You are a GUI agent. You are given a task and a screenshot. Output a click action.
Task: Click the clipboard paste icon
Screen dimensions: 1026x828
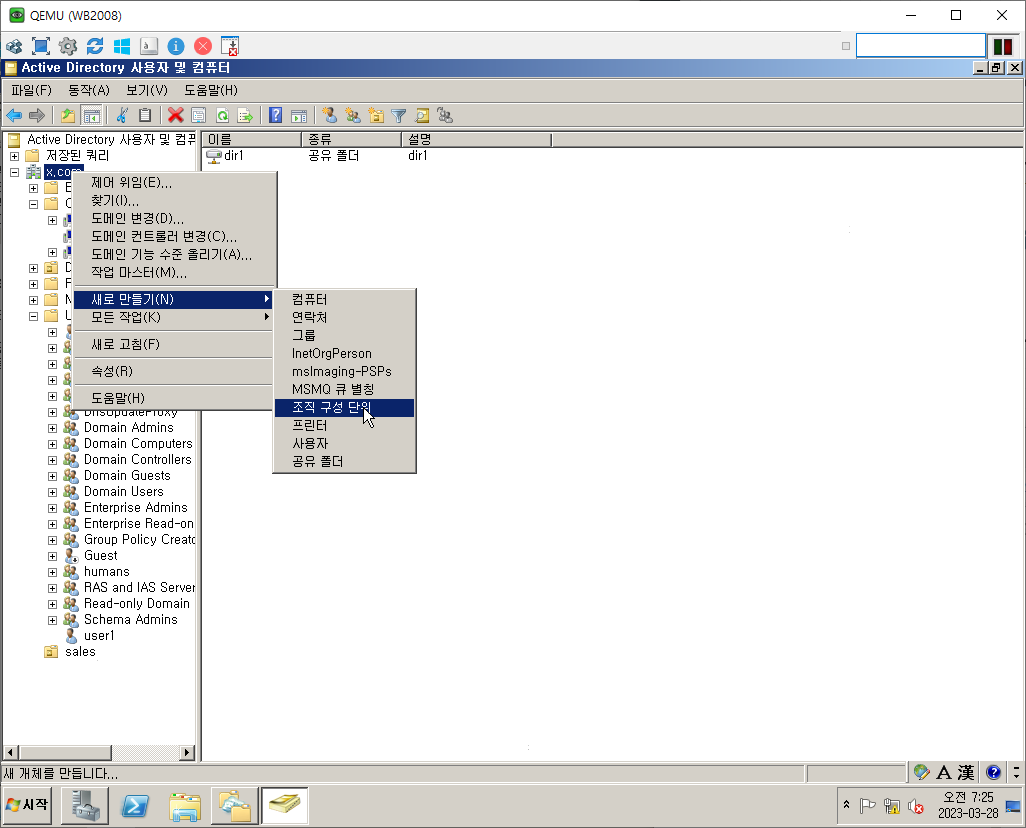145,116
